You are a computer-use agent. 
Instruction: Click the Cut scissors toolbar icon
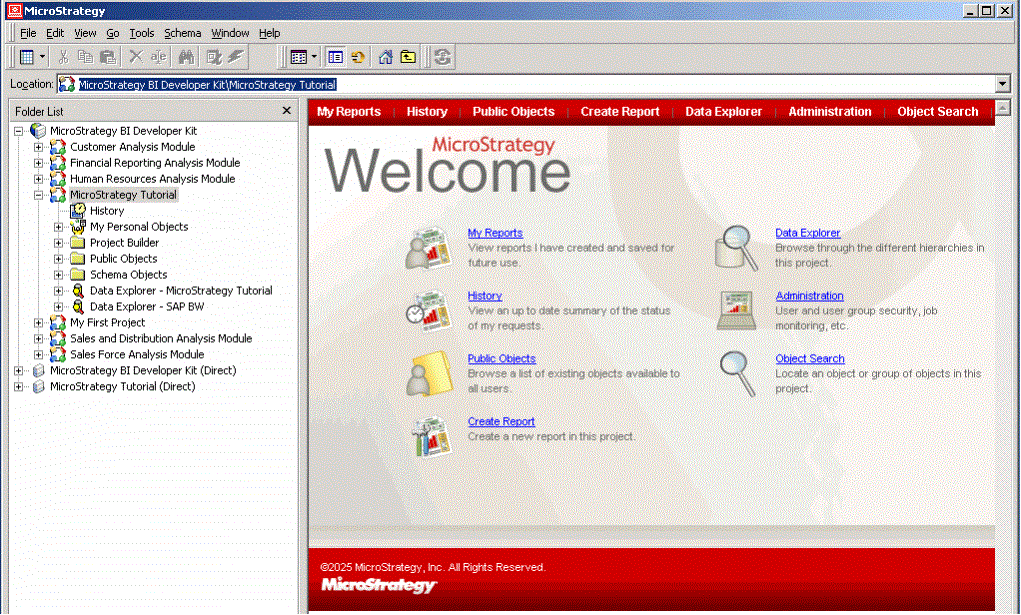[63, 57]
